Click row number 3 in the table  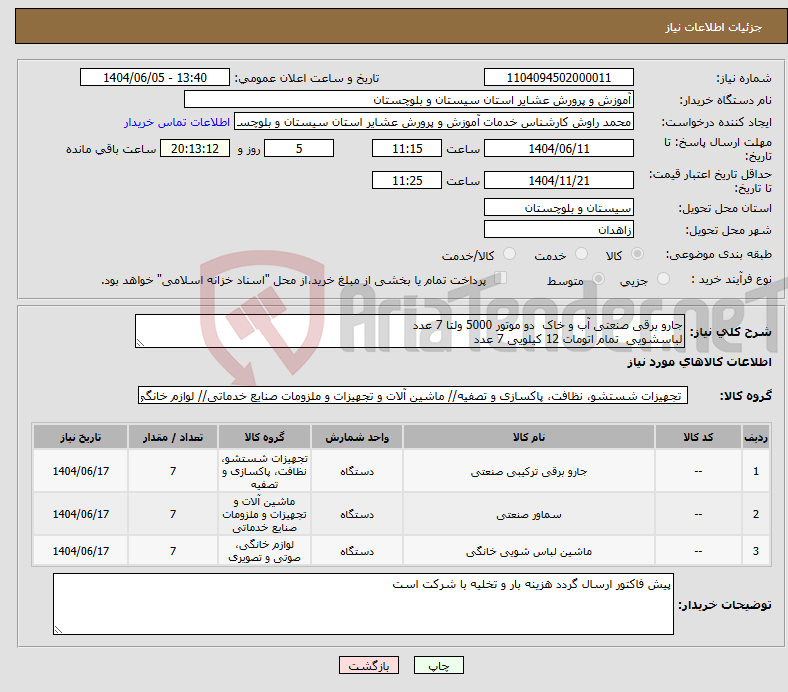coord(755,551)
